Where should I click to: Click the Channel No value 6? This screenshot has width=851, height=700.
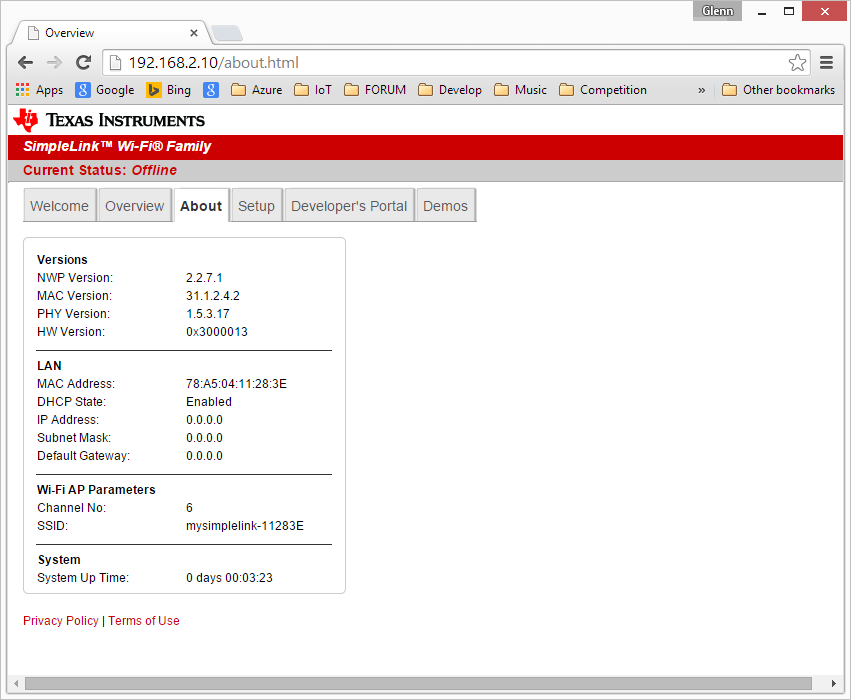point(189,508)
